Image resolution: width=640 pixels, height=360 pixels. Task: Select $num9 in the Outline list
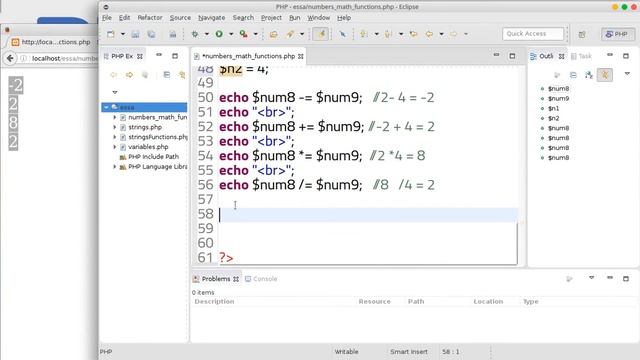coord(558,98)
